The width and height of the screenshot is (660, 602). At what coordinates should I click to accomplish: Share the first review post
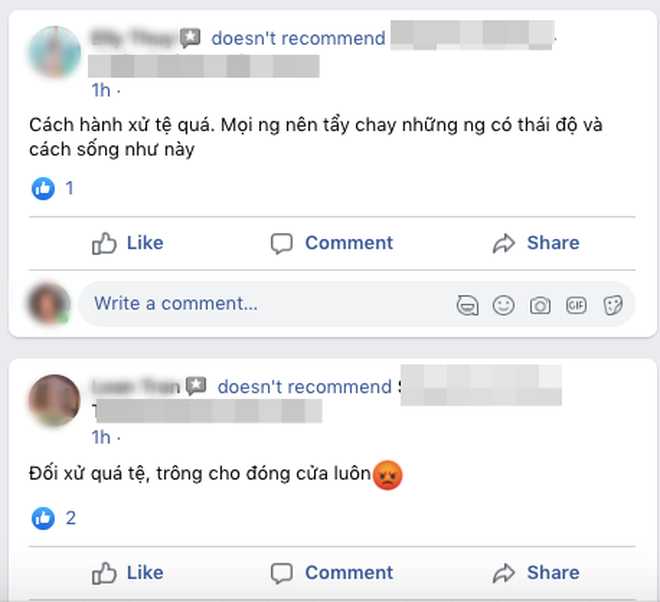pos(536,243)
